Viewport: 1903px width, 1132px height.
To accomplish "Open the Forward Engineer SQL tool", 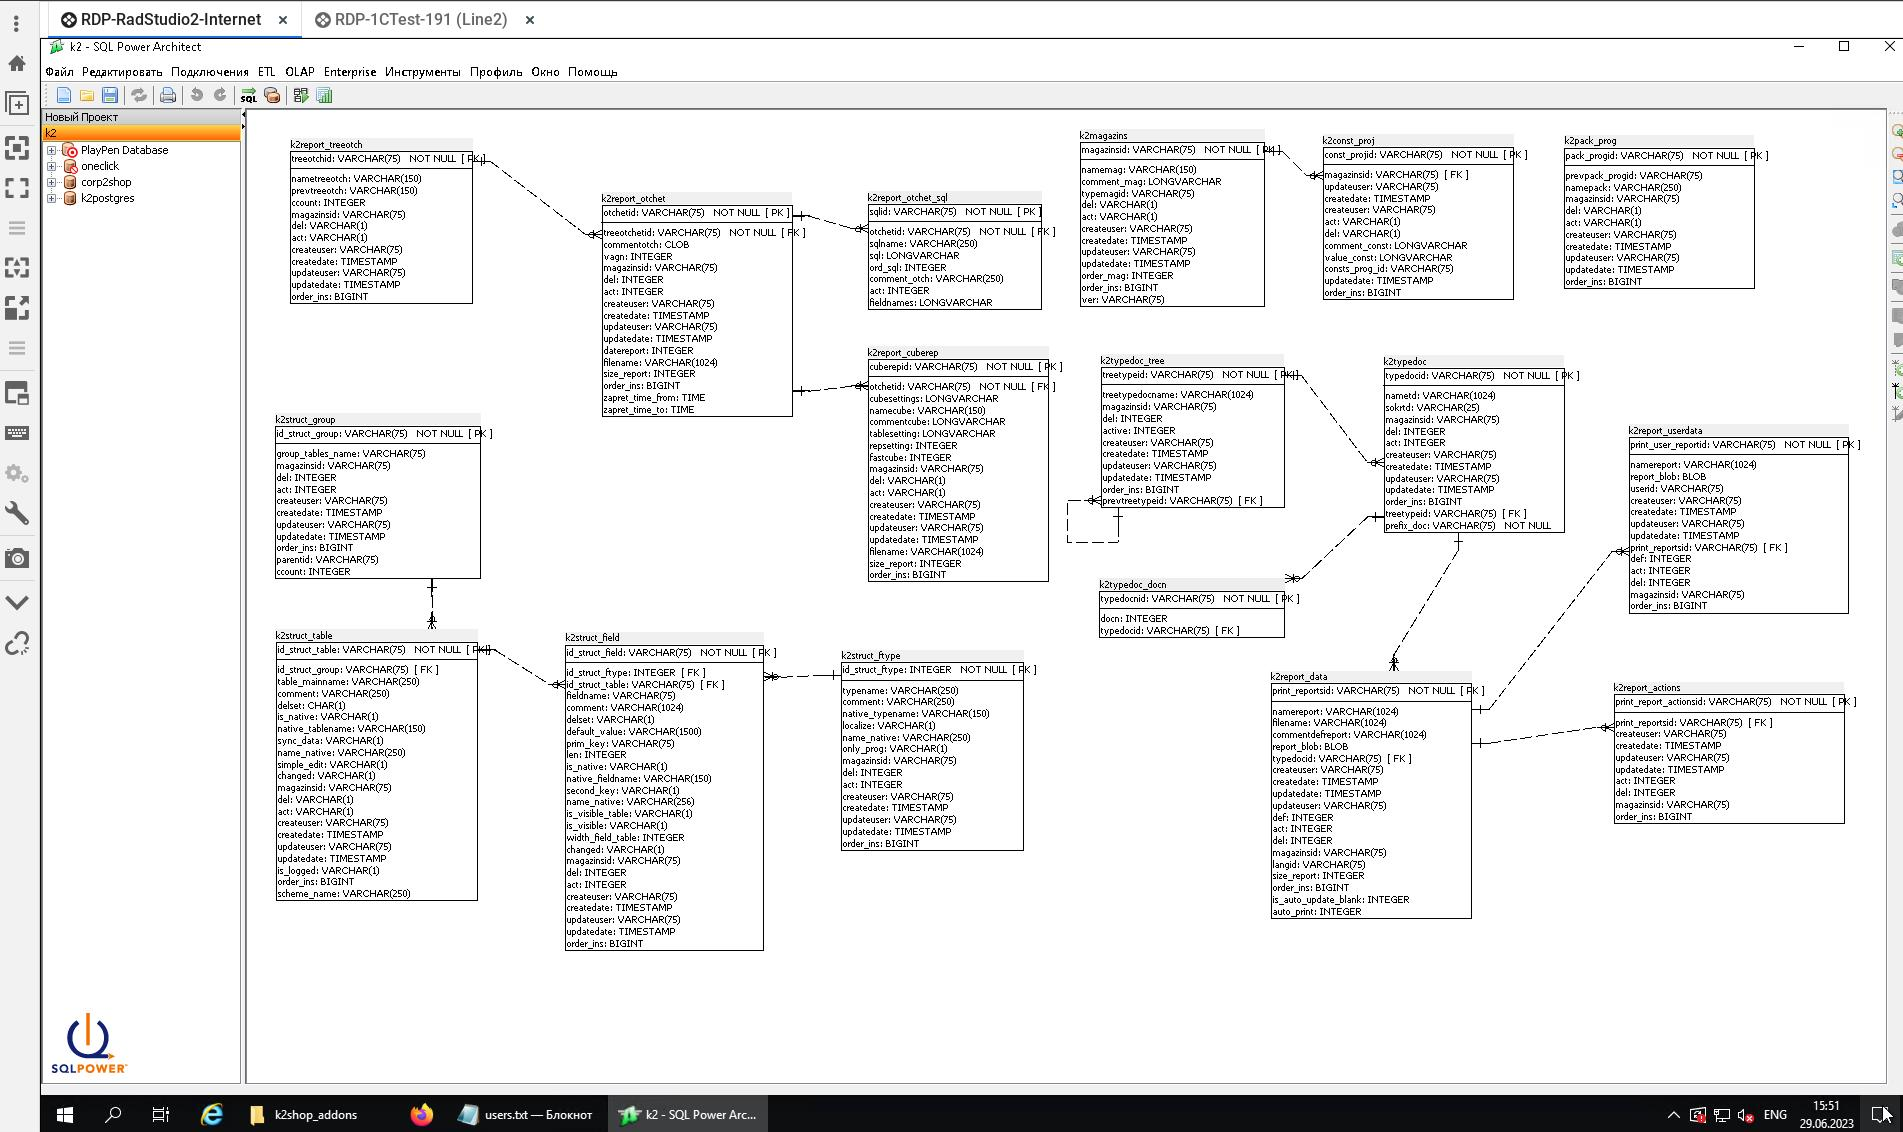I will 248,96.
